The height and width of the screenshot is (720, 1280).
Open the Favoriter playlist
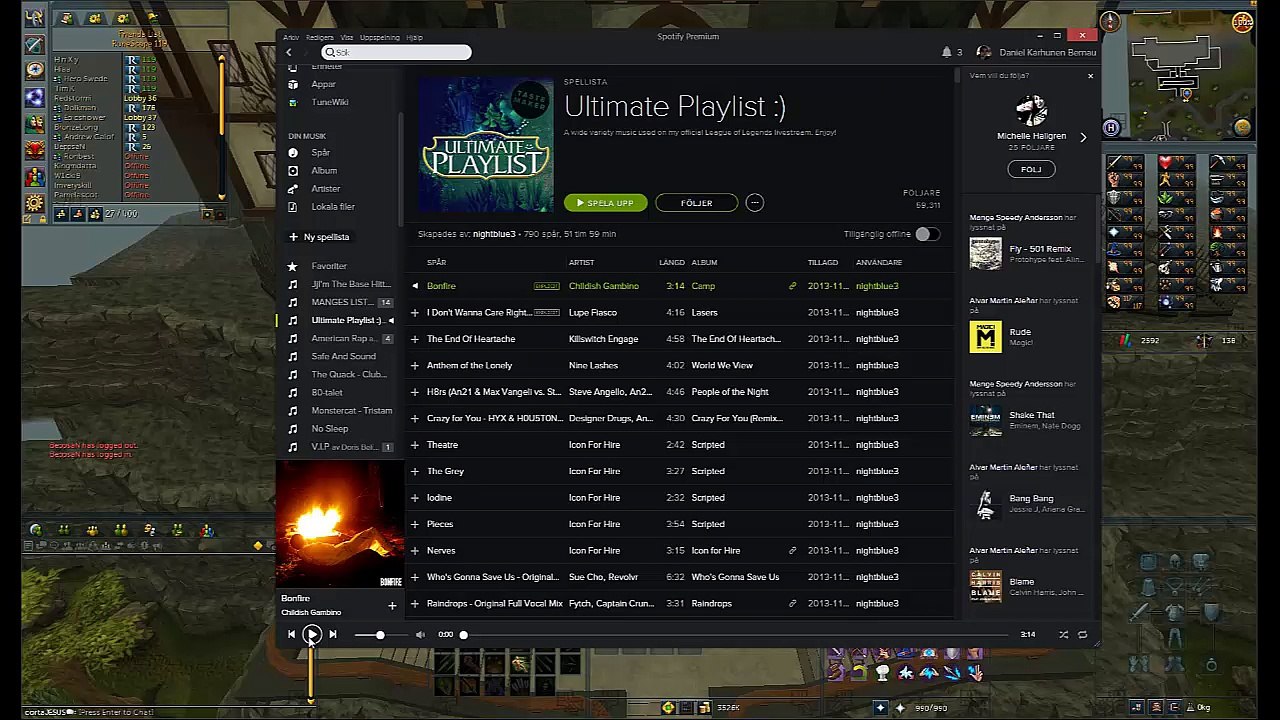(x=329, y=266)
